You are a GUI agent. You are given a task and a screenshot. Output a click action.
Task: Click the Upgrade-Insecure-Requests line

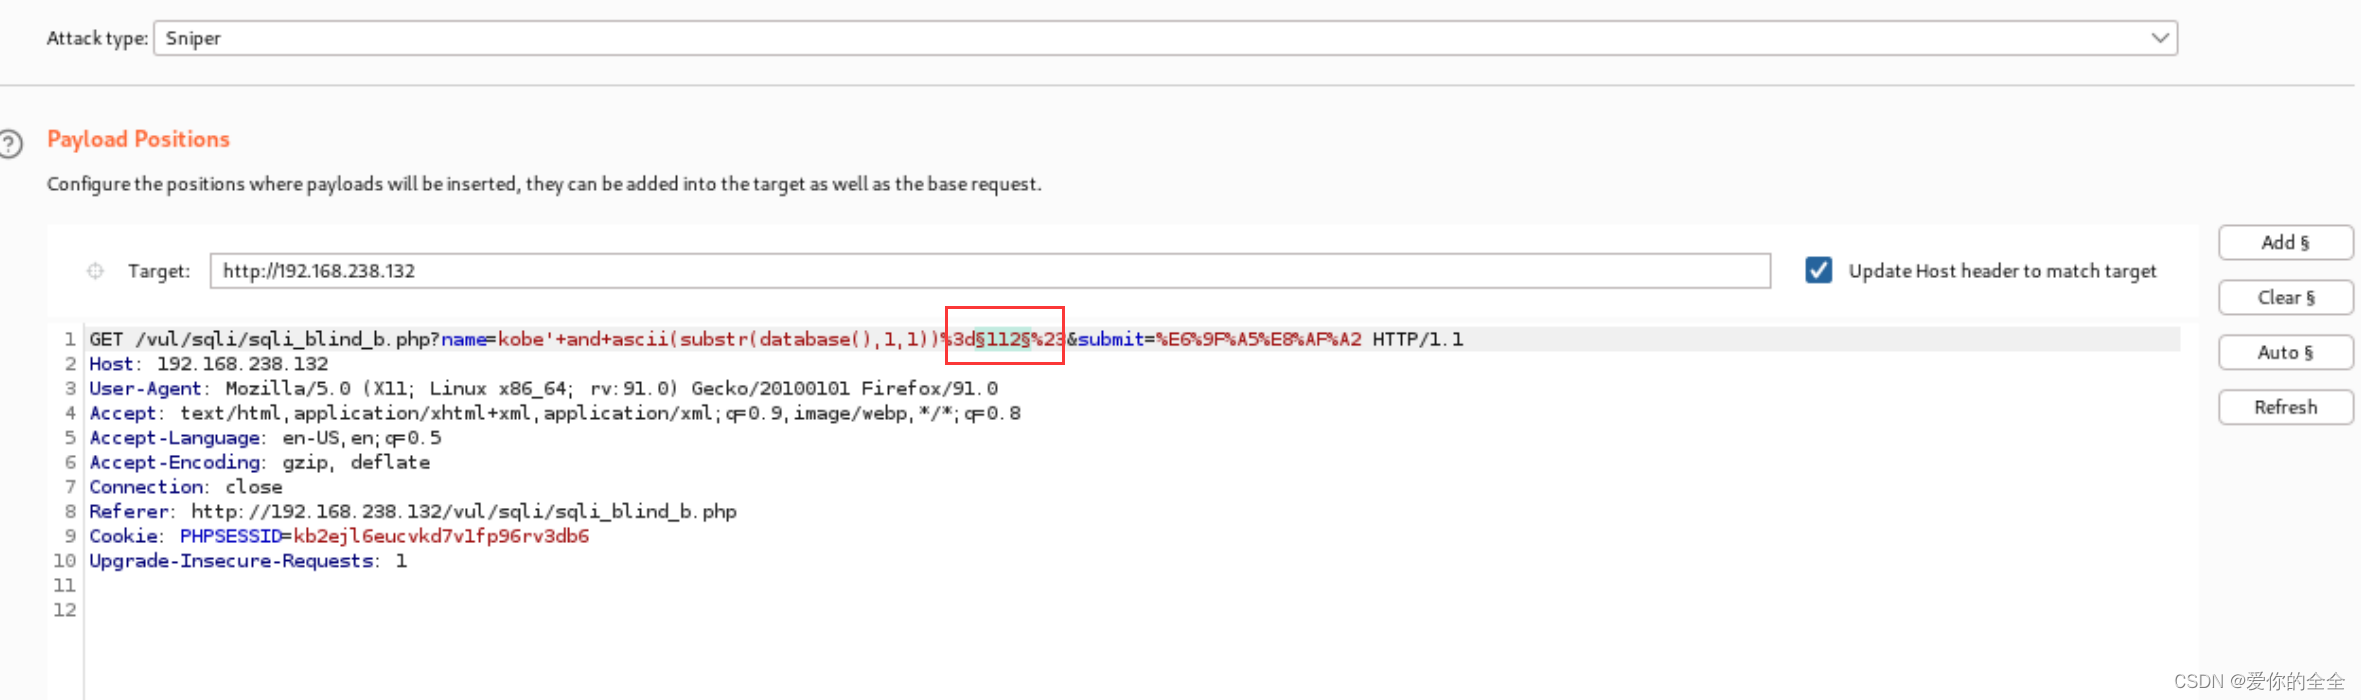(248, 561)
